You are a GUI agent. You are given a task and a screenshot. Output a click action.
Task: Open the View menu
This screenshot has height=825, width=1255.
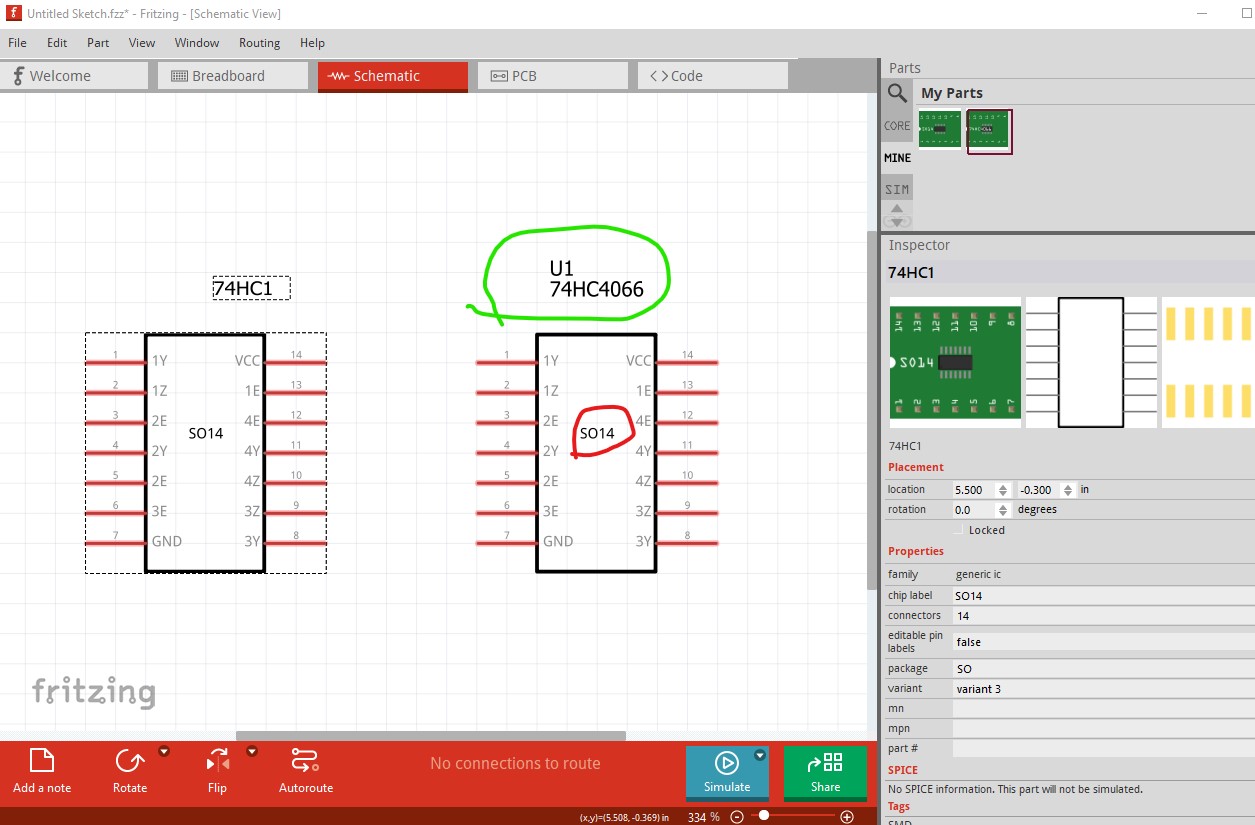click(142, 43)
